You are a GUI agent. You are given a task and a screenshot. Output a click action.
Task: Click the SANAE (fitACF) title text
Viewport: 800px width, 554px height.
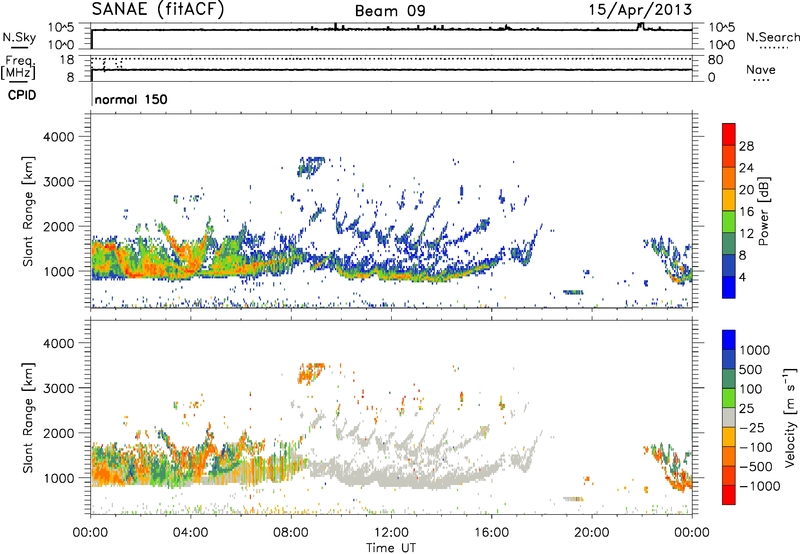(157, 9)
